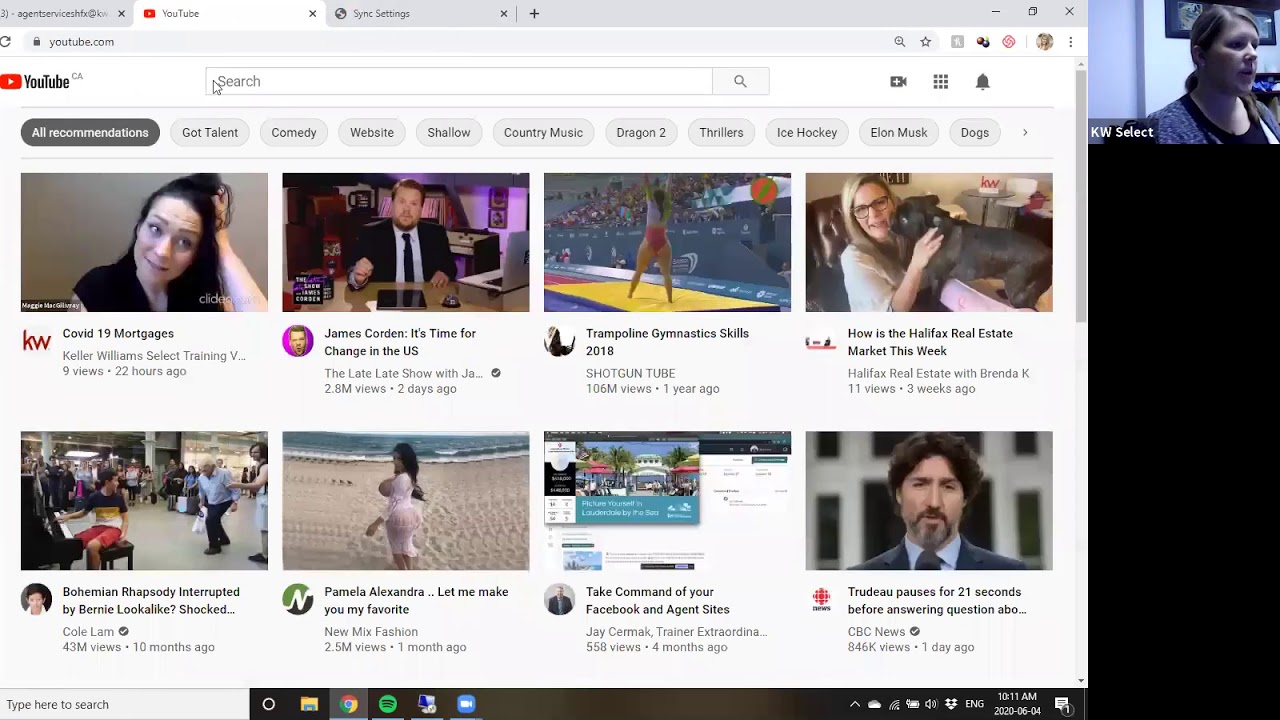Select the Comedy chip
The image size is (1280, 720).
click(x=294, y=132)
